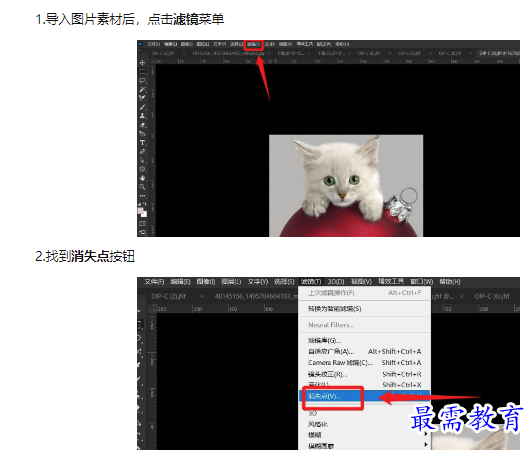Image resolution: width=532 pixels, height=450 pixels.
Task: Choose 自适应广角(A)... menu entry
Action: click(x=365, y=352)
